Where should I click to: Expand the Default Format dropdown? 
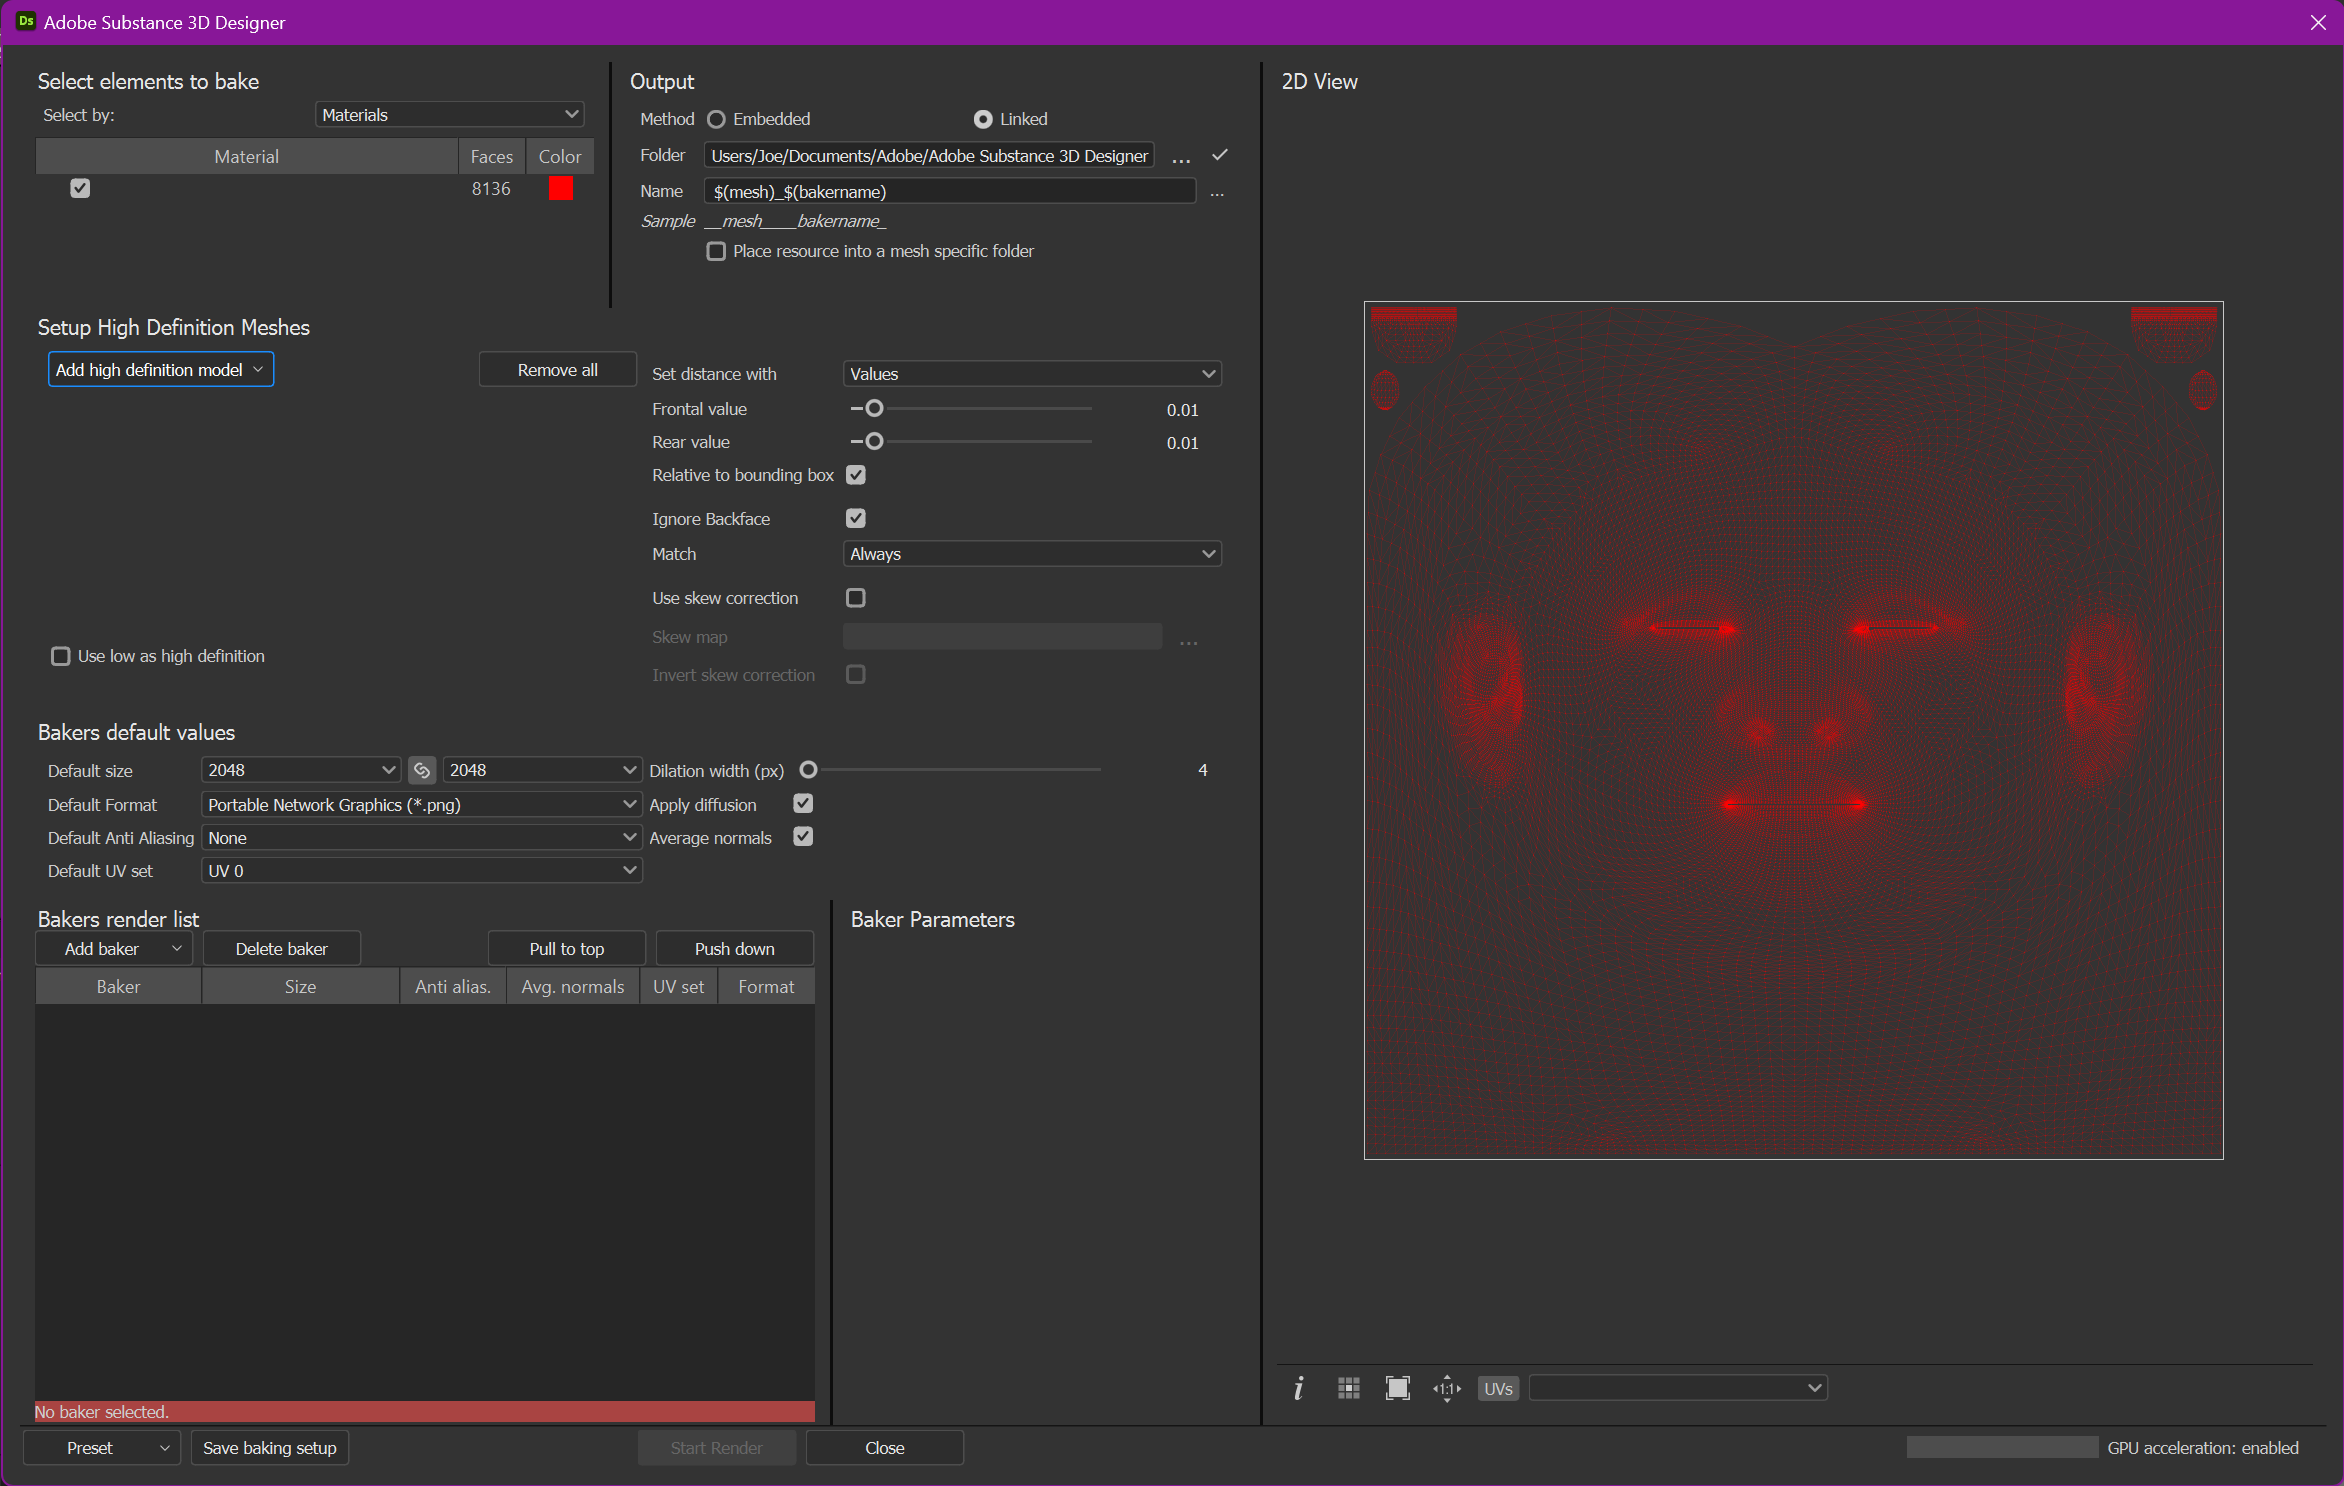pos(421,804)
